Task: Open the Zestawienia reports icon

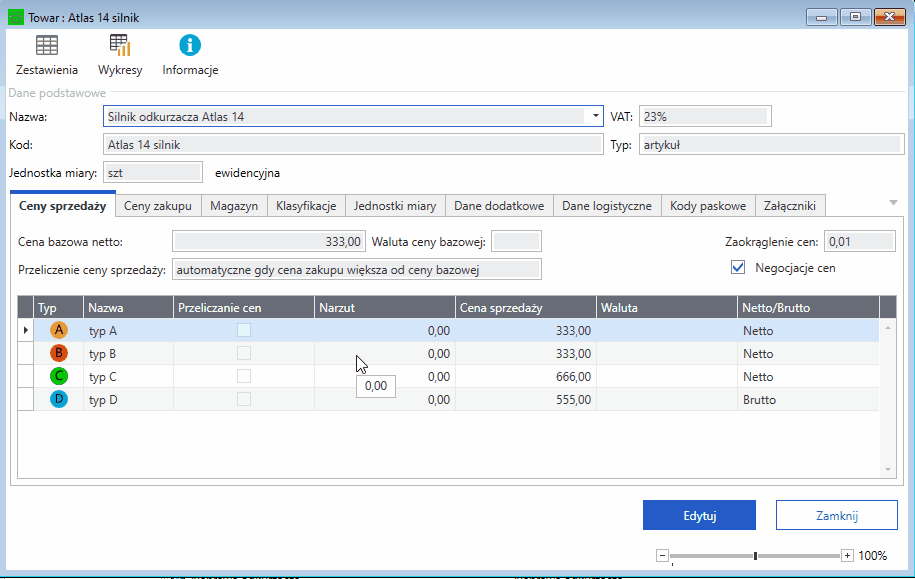Action: (47, 46)
